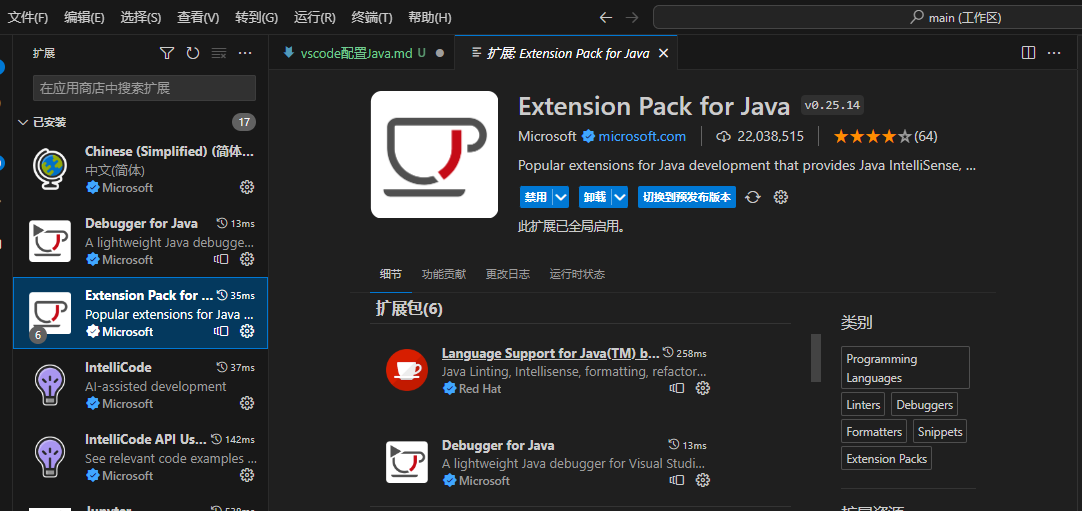Click 切换到预发布版本 button

(687, 197)
